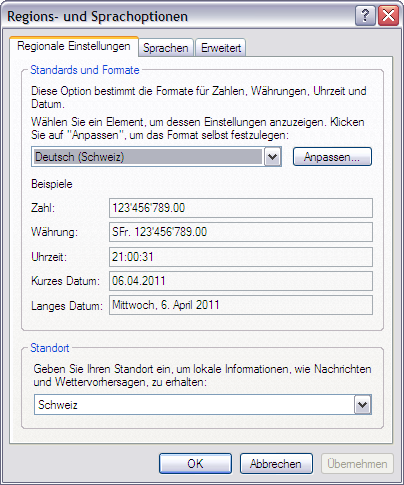Close the Regions- und Sprachoptionen dialog
The image size is (404, 485).
click(x=389, y=16)
